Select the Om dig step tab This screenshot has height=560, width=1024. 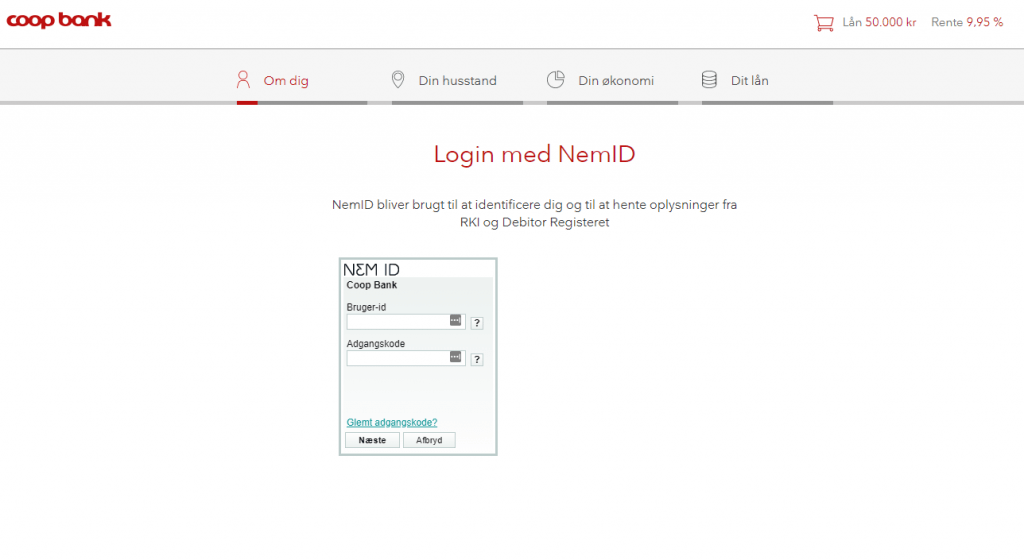(x=302, y=81)
